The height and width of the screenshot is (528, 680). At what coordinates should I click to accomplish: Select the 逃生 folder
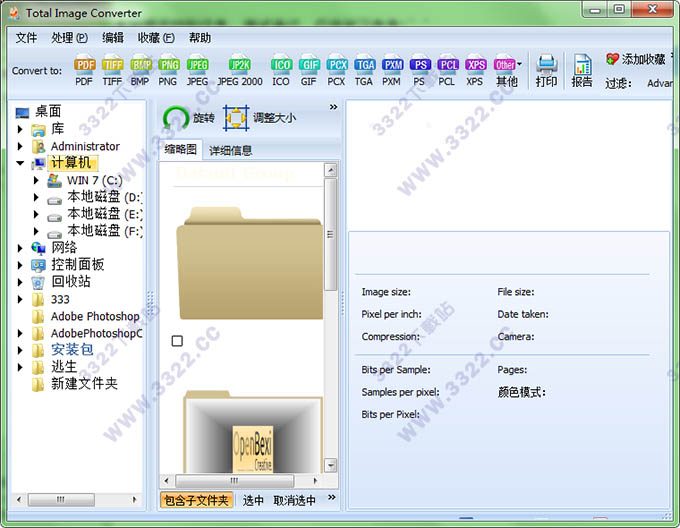pos(55,367)
